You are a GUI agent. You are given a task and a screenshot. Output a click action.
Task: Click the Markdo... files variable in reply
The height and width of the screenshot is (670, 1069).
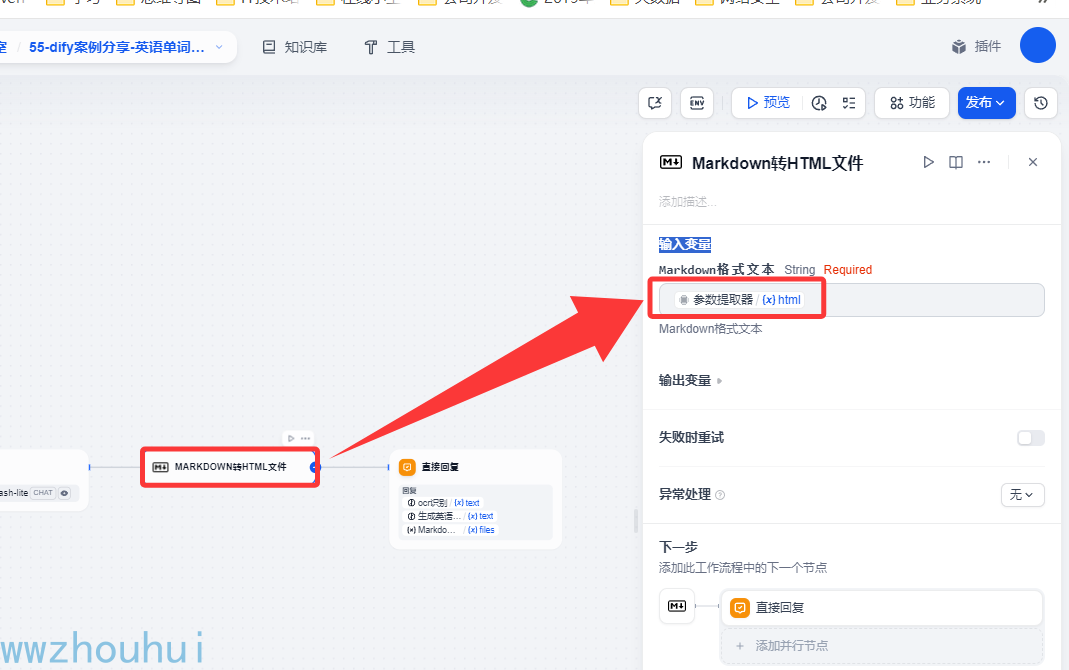click(450, 530)
